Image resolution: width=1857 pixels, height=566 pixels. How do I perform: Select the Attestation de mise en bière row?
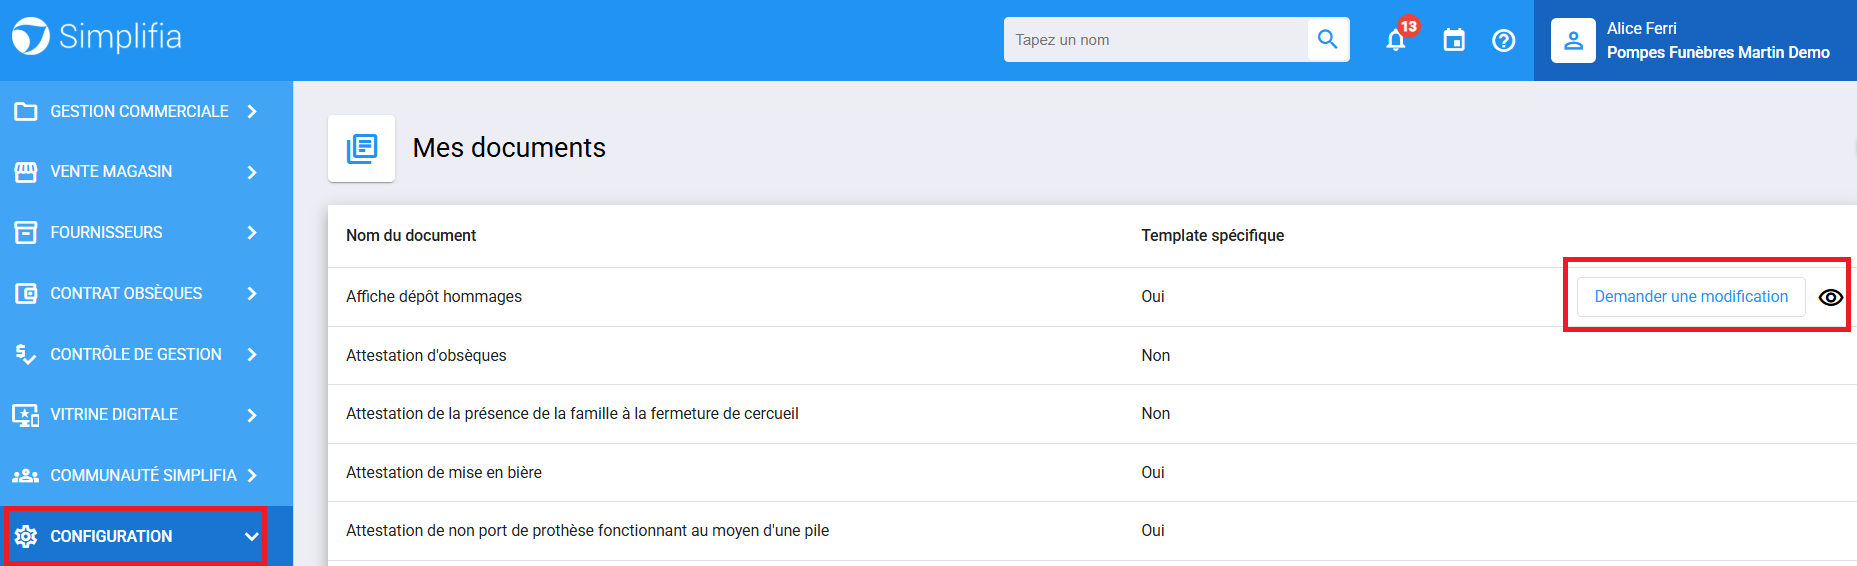click(x=444, y=473)
